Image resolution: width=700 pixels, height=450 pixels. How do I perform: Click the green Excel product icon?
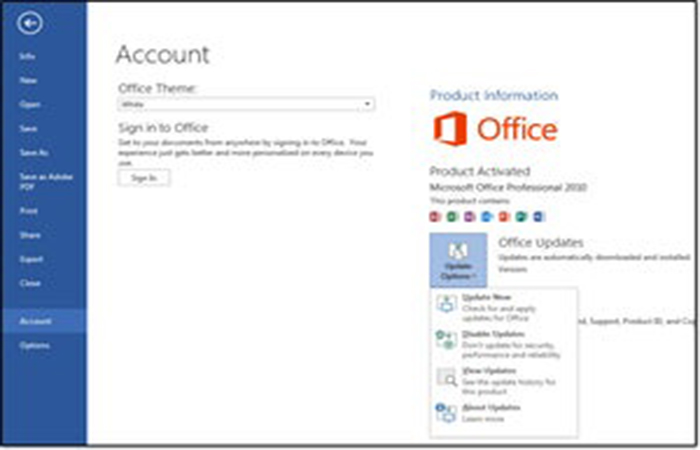(453, 217)
